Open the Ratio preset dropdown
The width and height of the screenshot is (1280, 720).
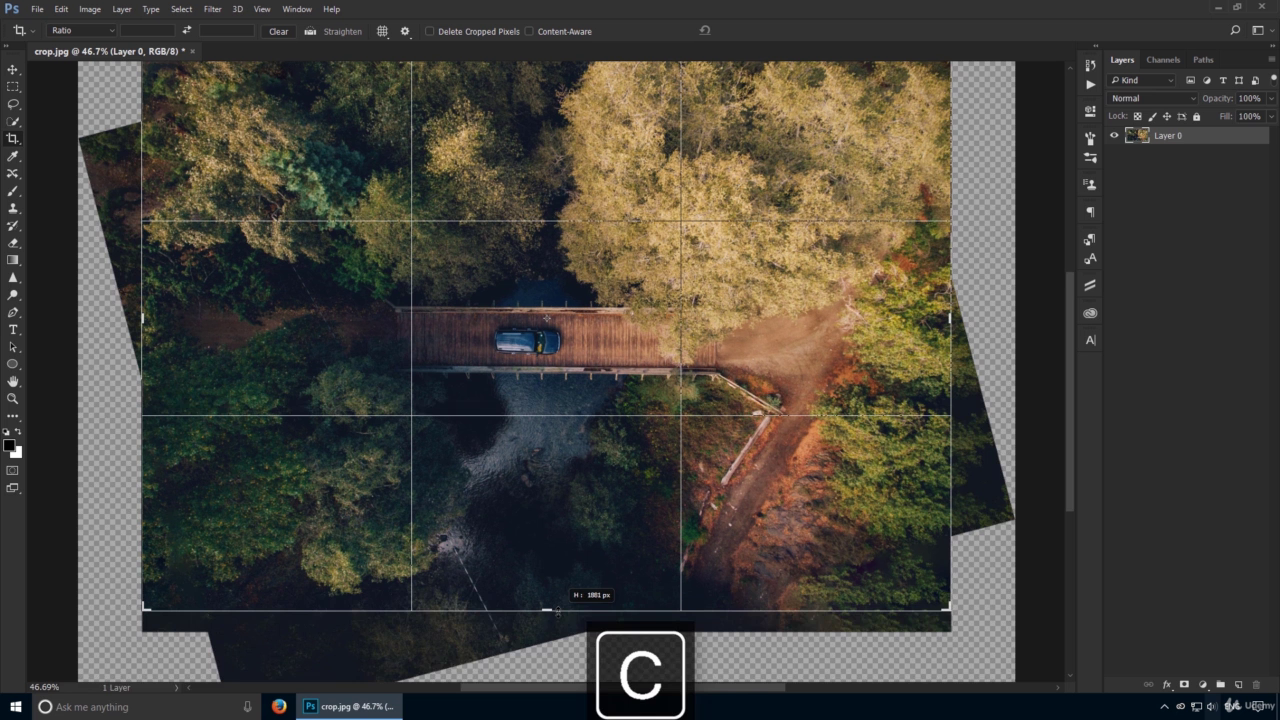pyautogui.click(x=81, y=31)
